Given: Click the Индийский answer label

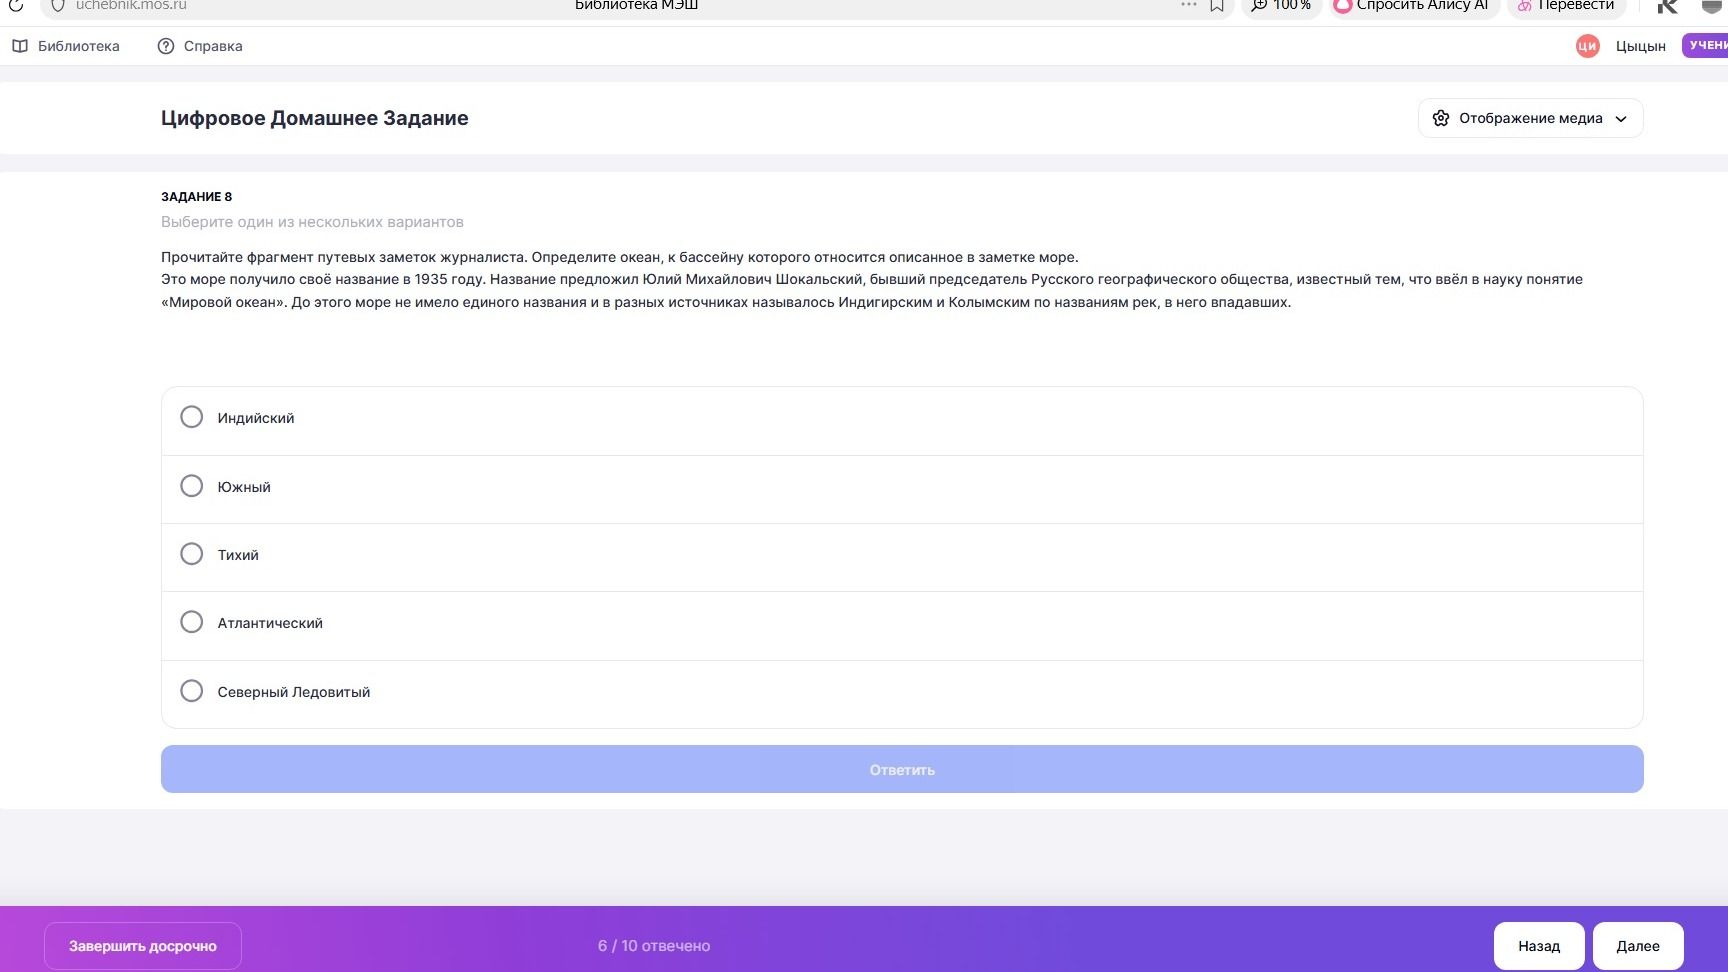Looking at the screenshot, I should [256, 418].
